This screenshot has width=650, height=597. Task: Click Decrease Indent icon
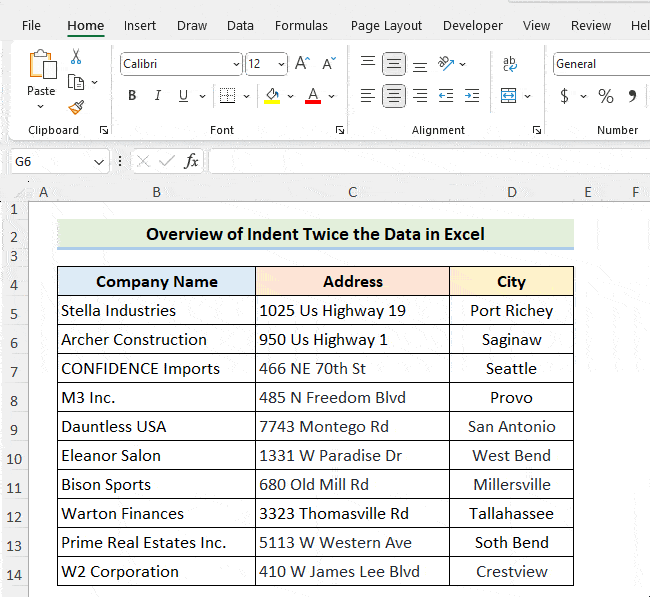point(446,96)
